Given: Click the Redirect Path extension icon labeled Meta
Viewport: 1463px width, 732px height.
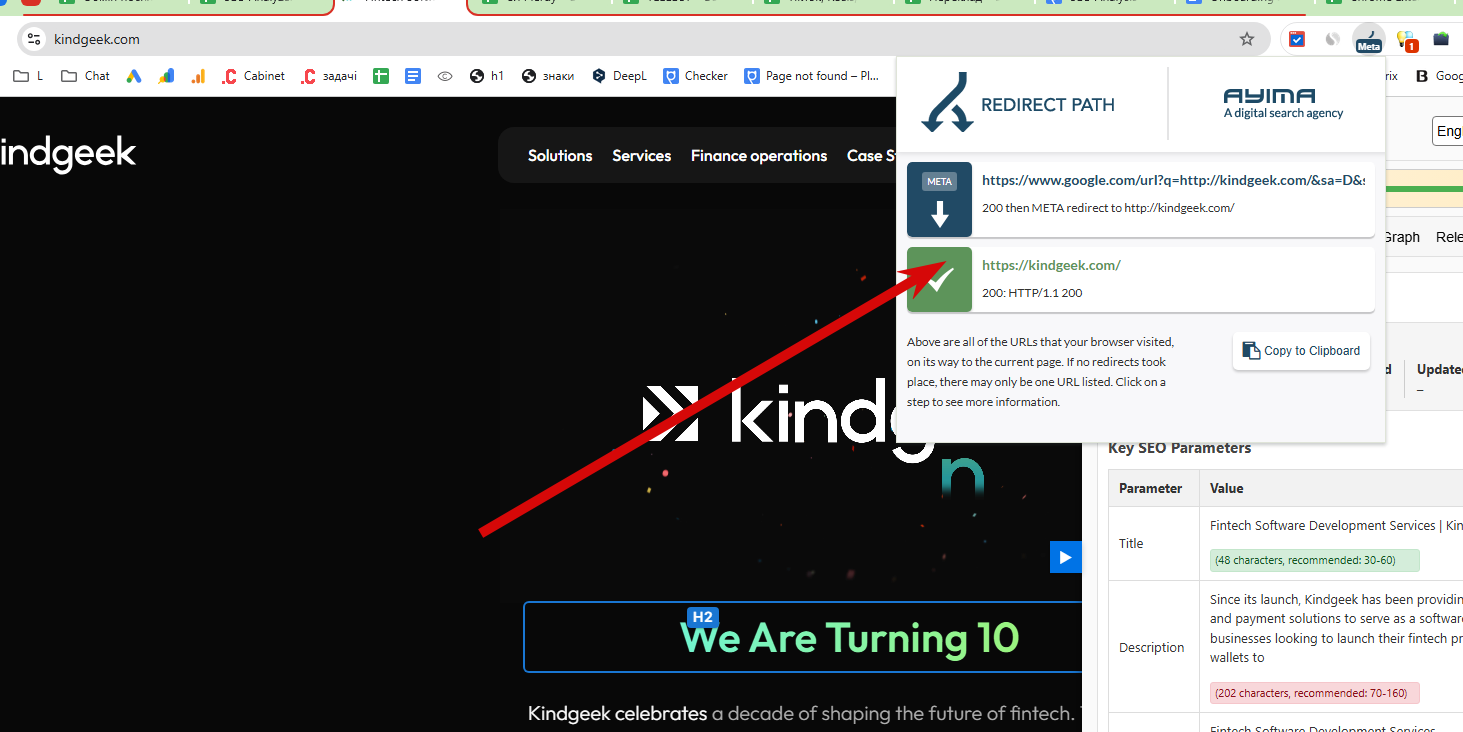Looking at the screenshot, I should [1368, 39].
